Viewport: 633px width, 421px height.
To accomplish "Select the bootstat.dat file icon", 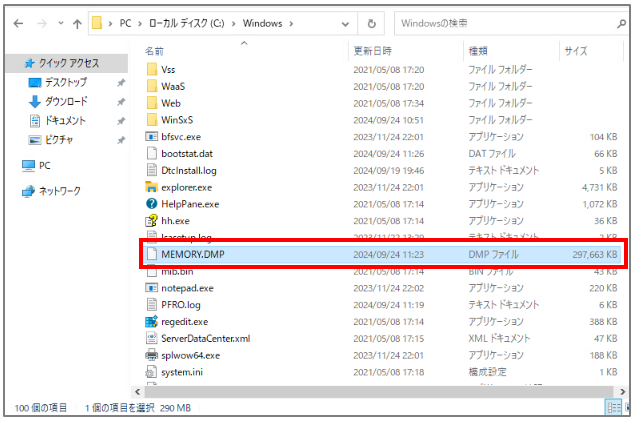I will [151, 153].
